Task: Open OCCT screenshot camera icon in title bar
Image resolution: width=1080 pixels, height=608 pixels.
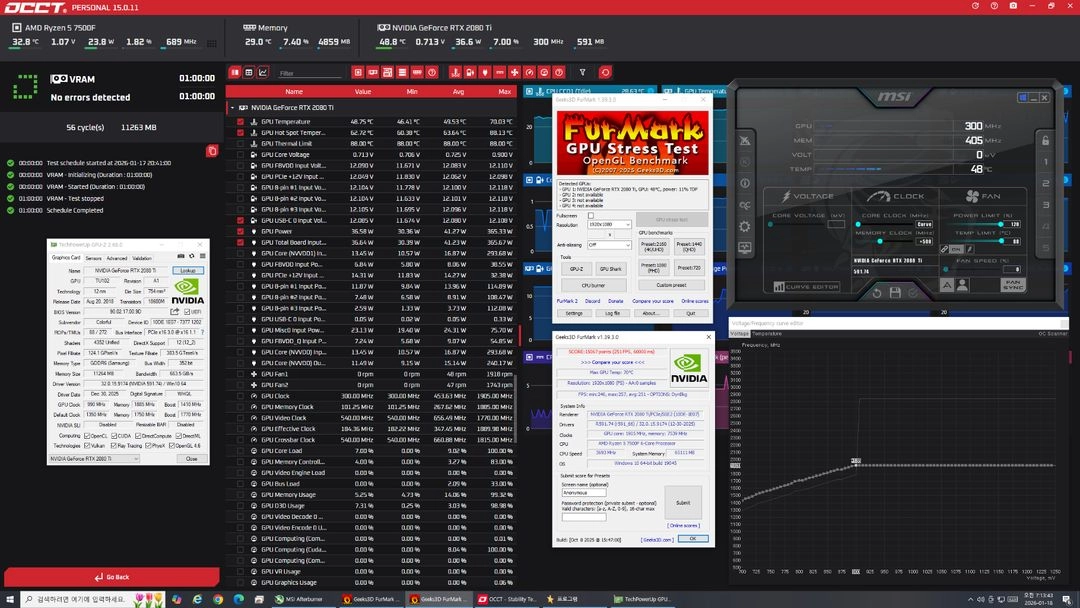Action: point(1012,6)
